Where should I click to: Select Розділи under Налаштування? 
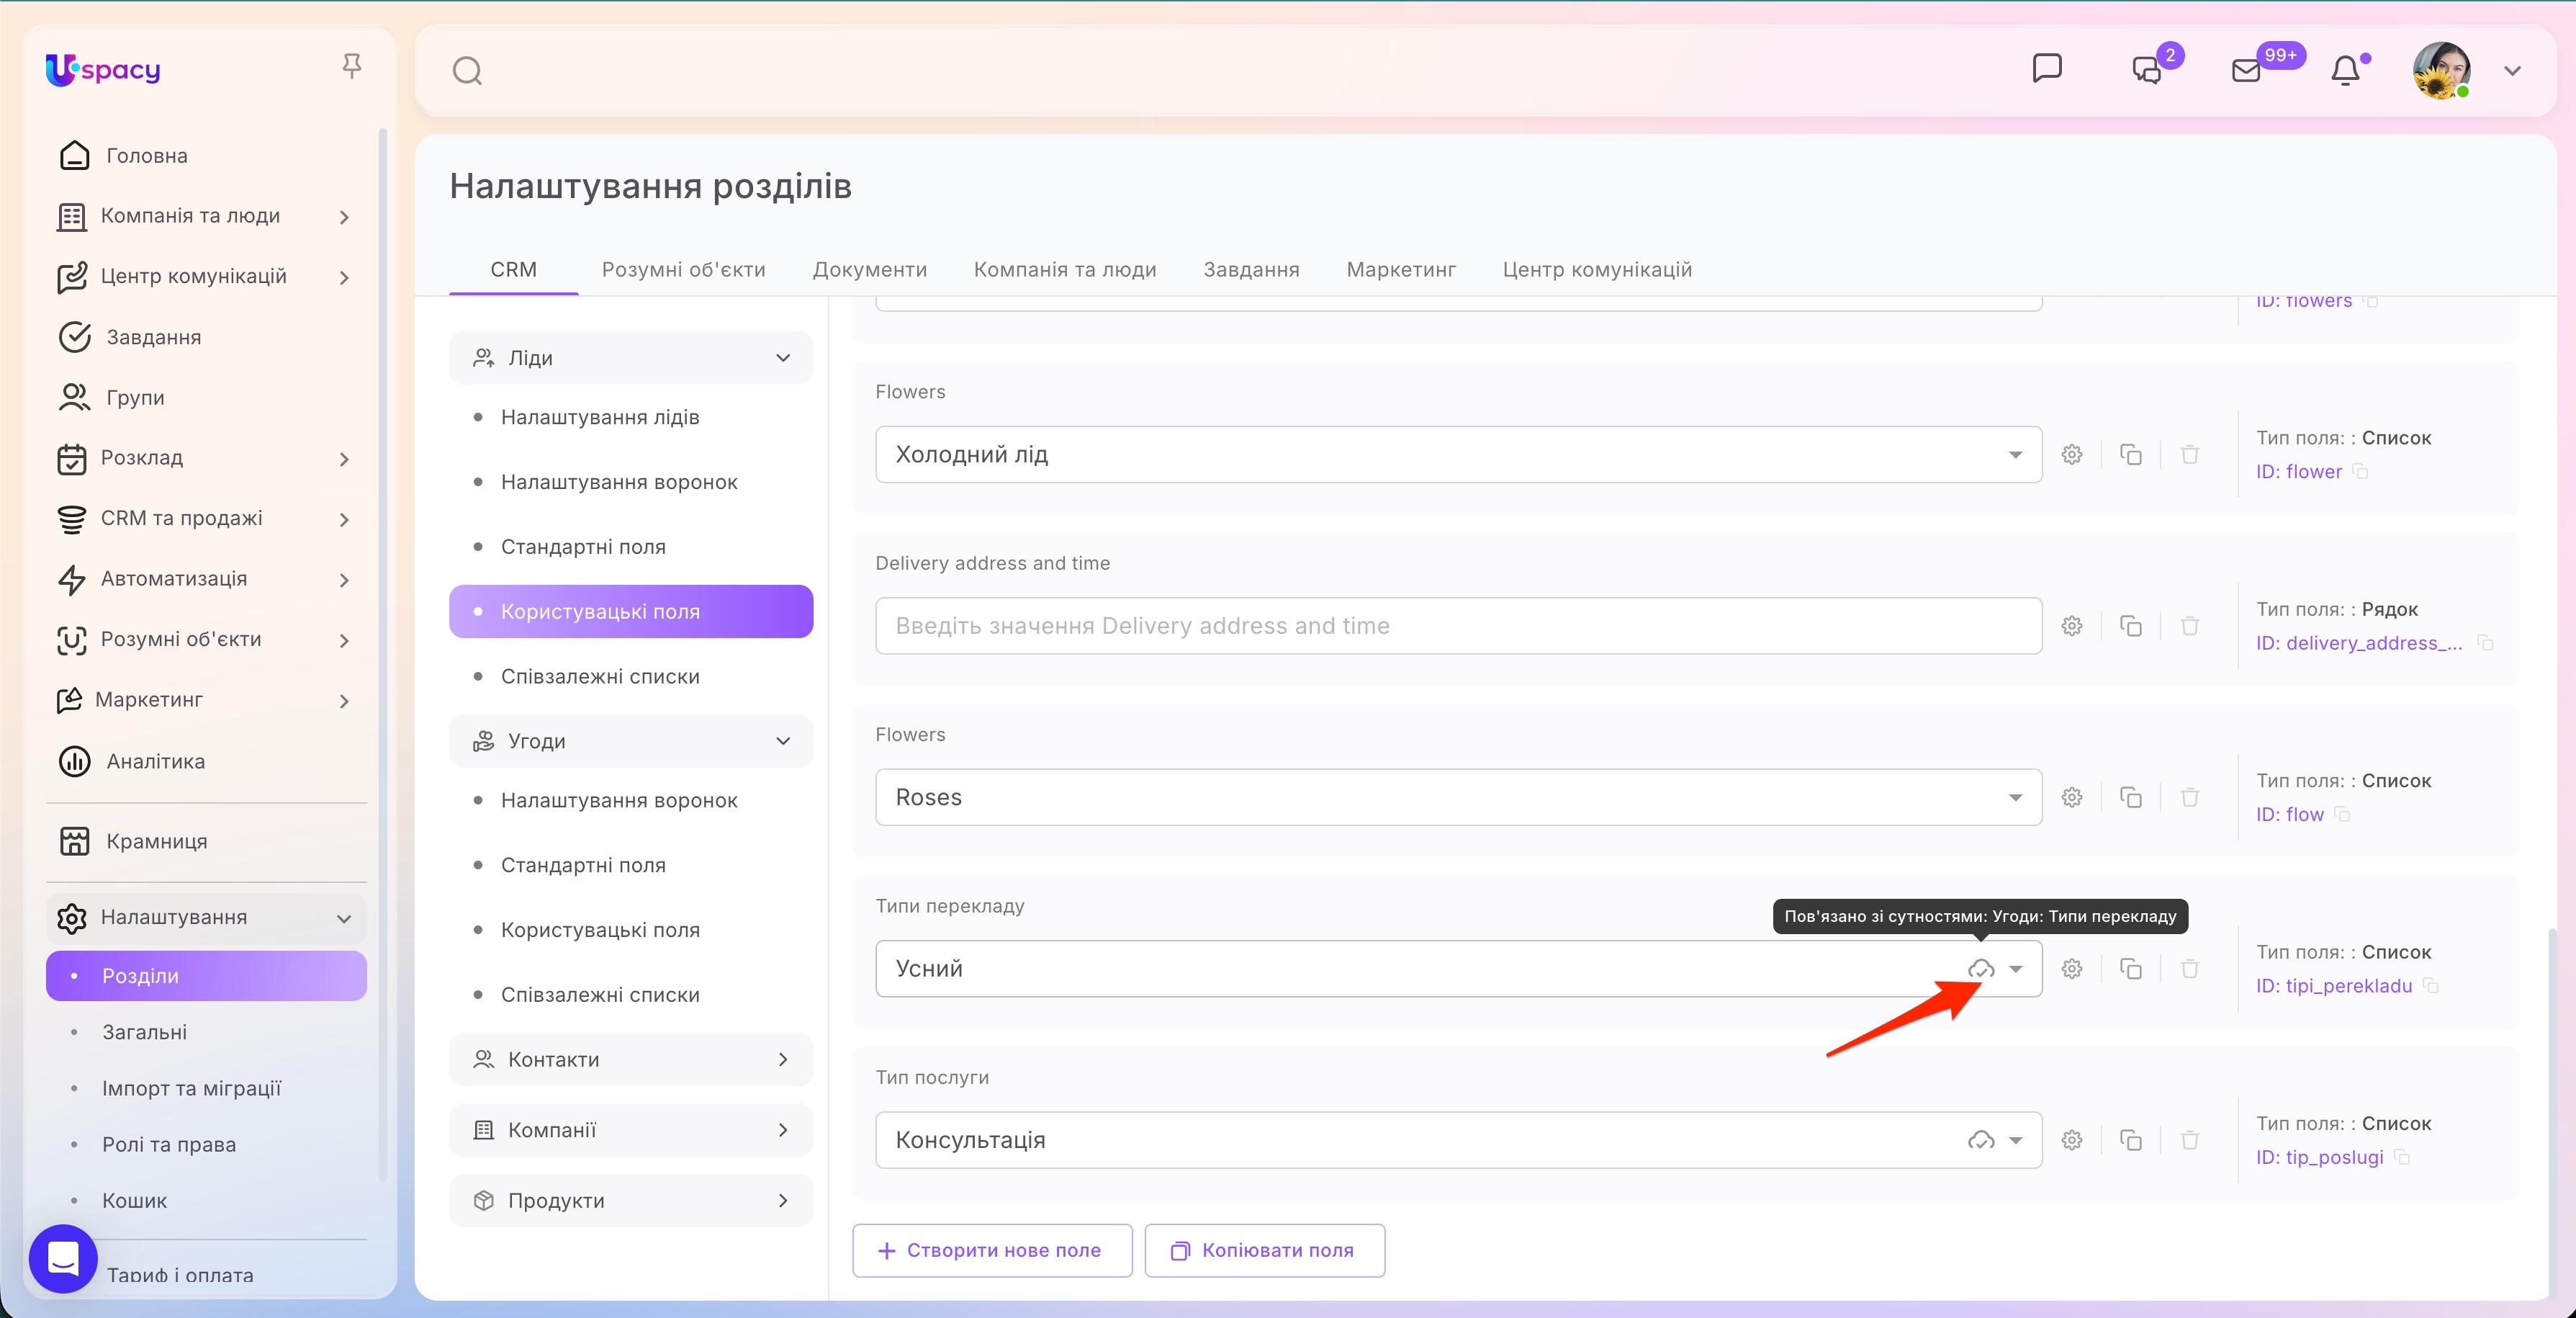pos(206,976)
